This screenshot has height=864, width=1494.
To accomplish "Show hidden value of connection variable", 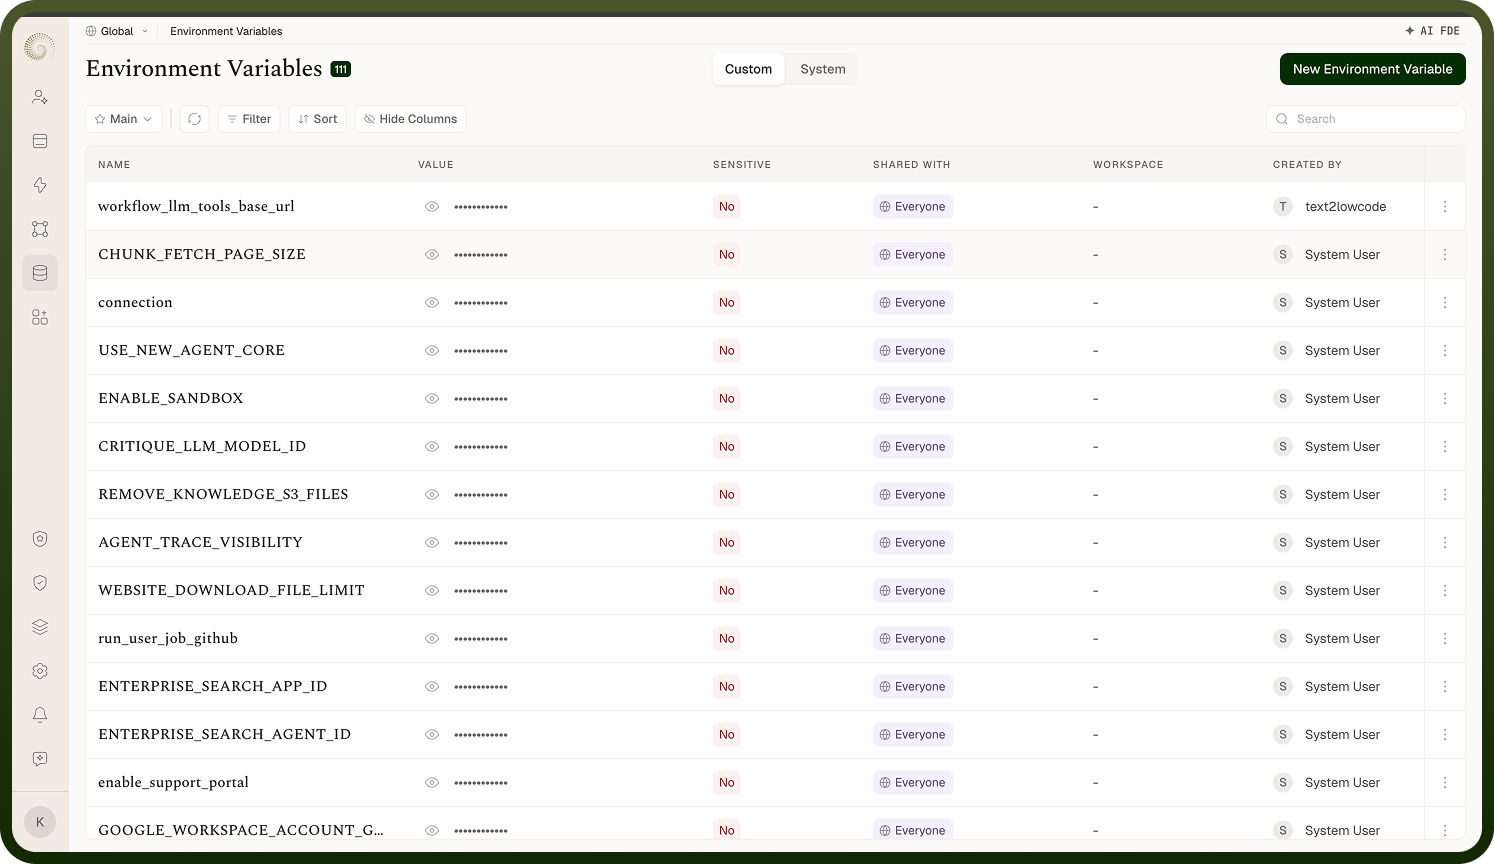I will click(x=432, y=303).
